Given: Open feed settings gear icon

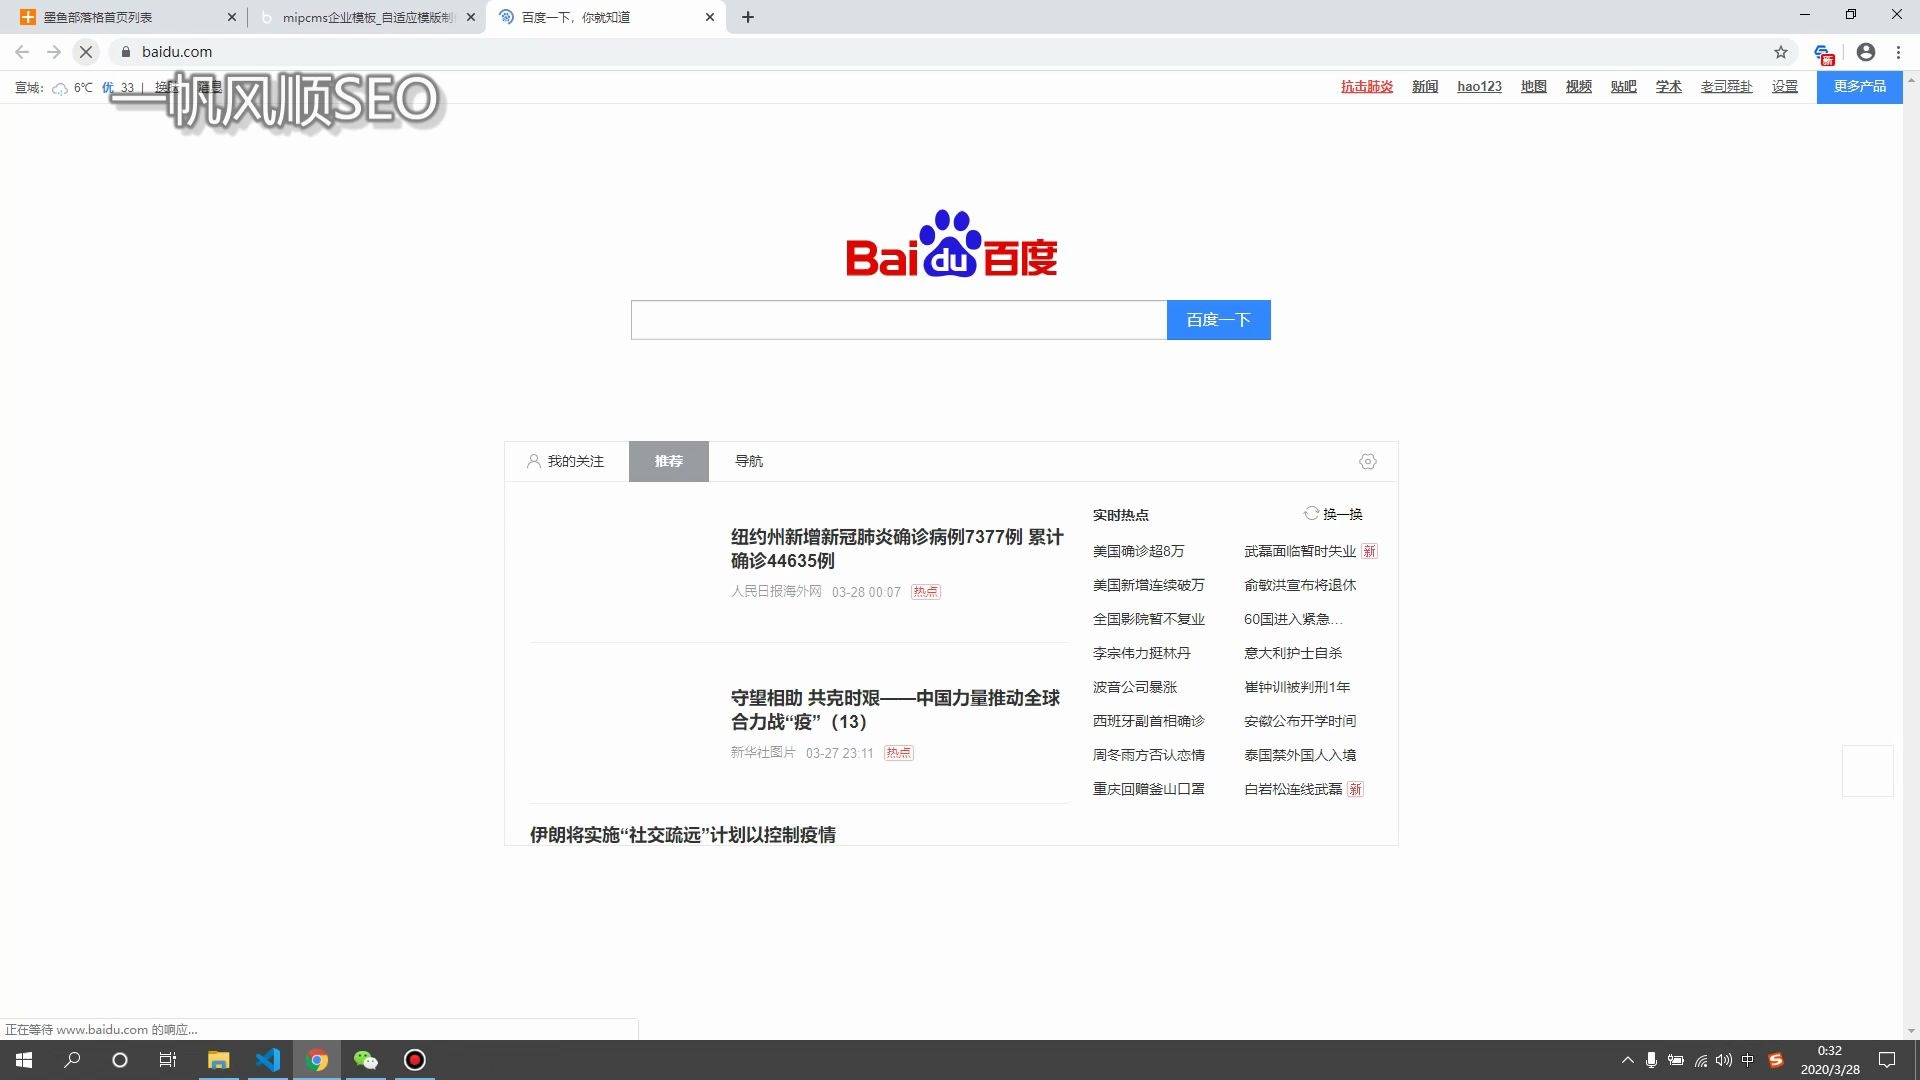Looking at the screenshot, I should pyautogui.click(x=1368, y=461).
